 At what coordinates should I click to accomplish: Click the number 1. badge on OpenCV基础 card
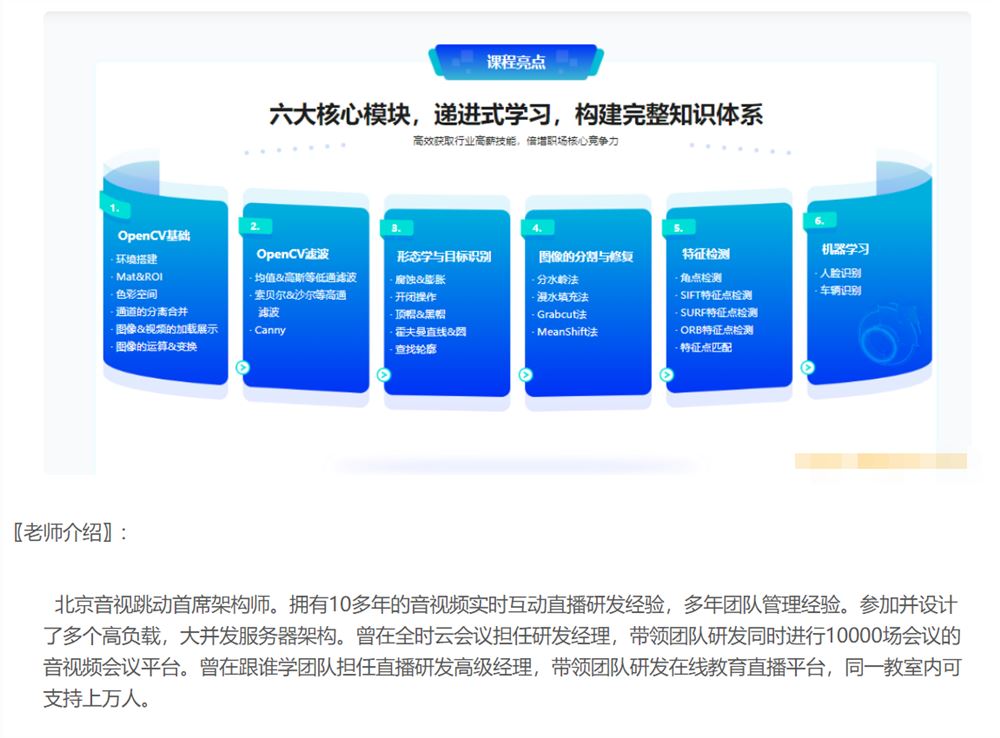point(115,207)
